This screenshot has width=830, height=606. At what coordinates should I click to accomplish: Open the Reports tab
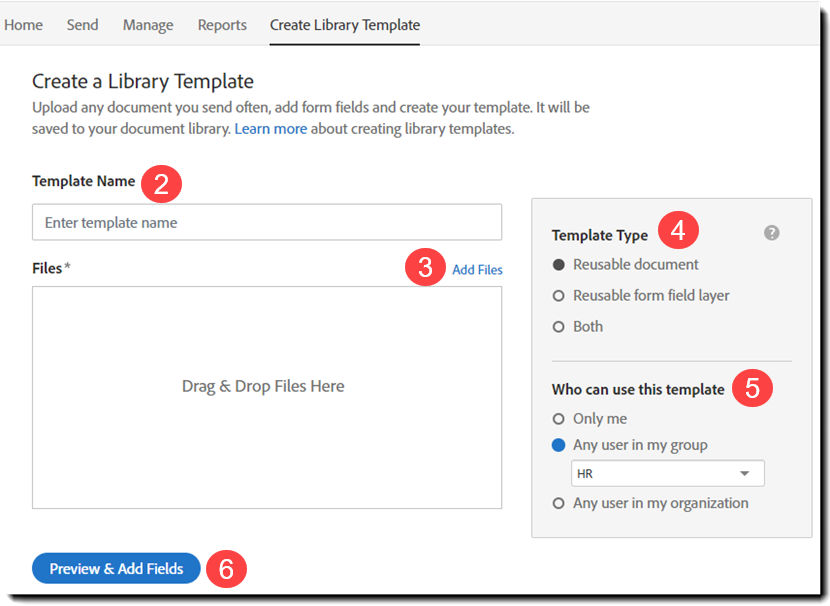tap(222, 25)
